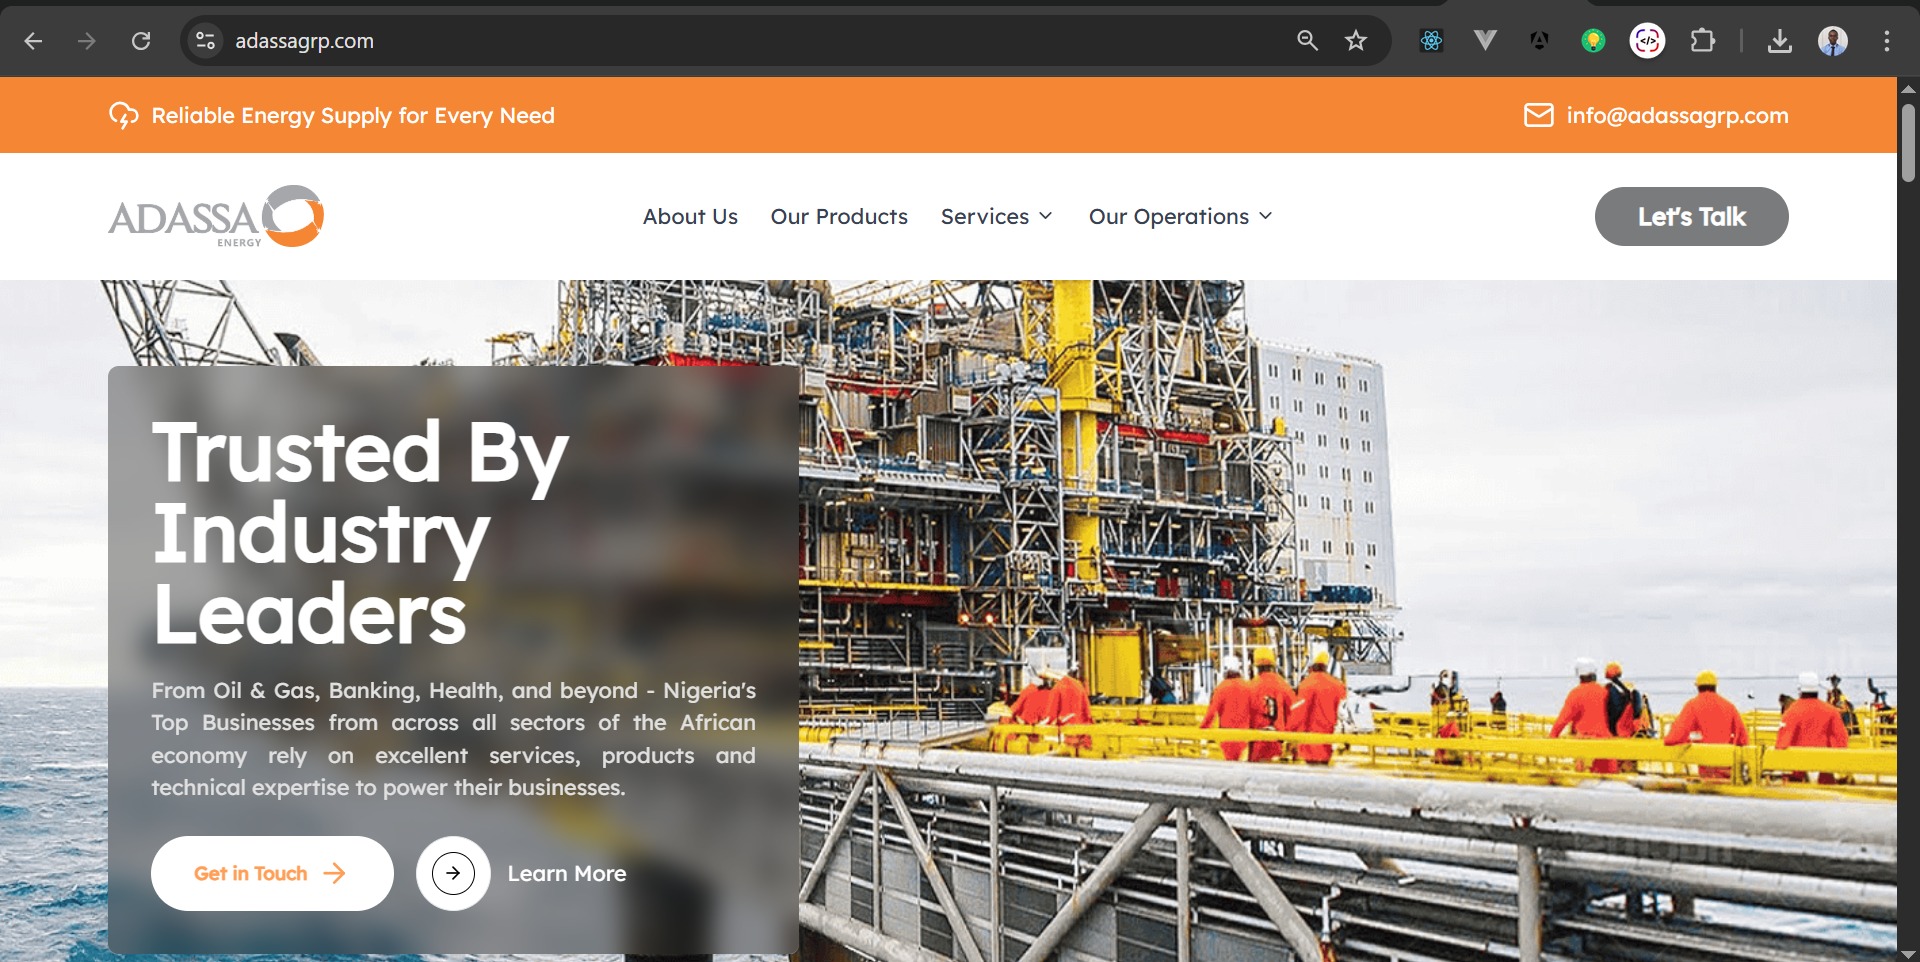Open the Our Products menu item

[839, 216]
